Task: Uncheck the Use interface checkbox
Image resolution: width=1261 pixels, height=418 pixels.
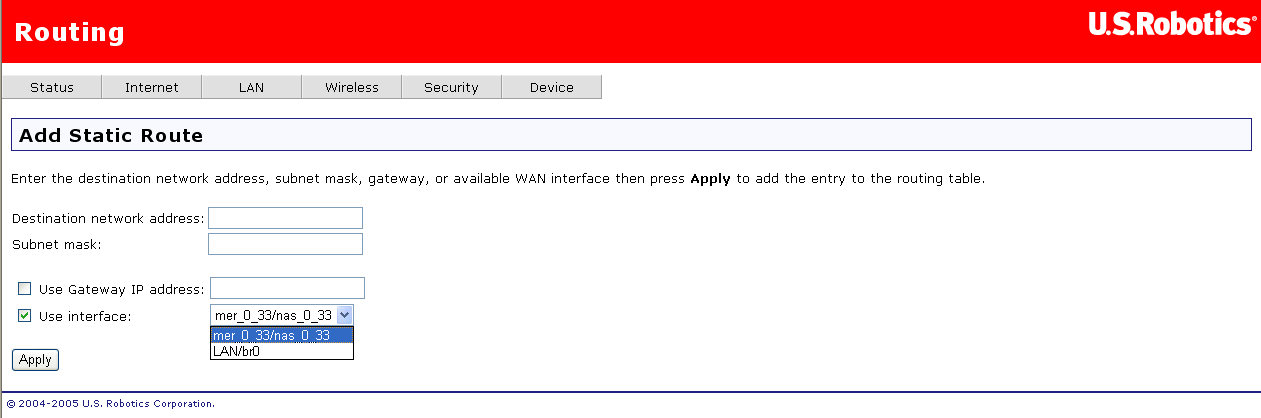Action: [25, 316]
